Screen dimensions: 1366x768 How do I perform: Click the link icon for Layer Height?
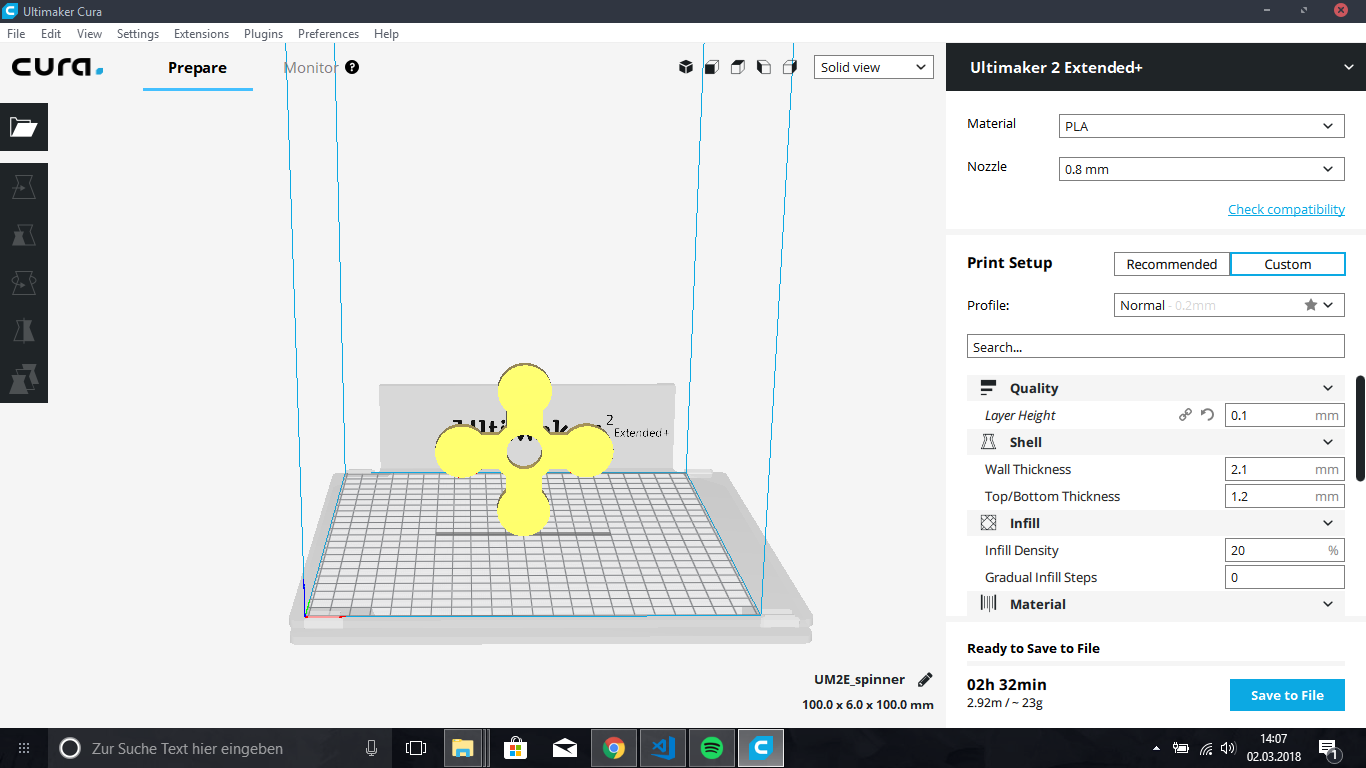point(1185,415)
